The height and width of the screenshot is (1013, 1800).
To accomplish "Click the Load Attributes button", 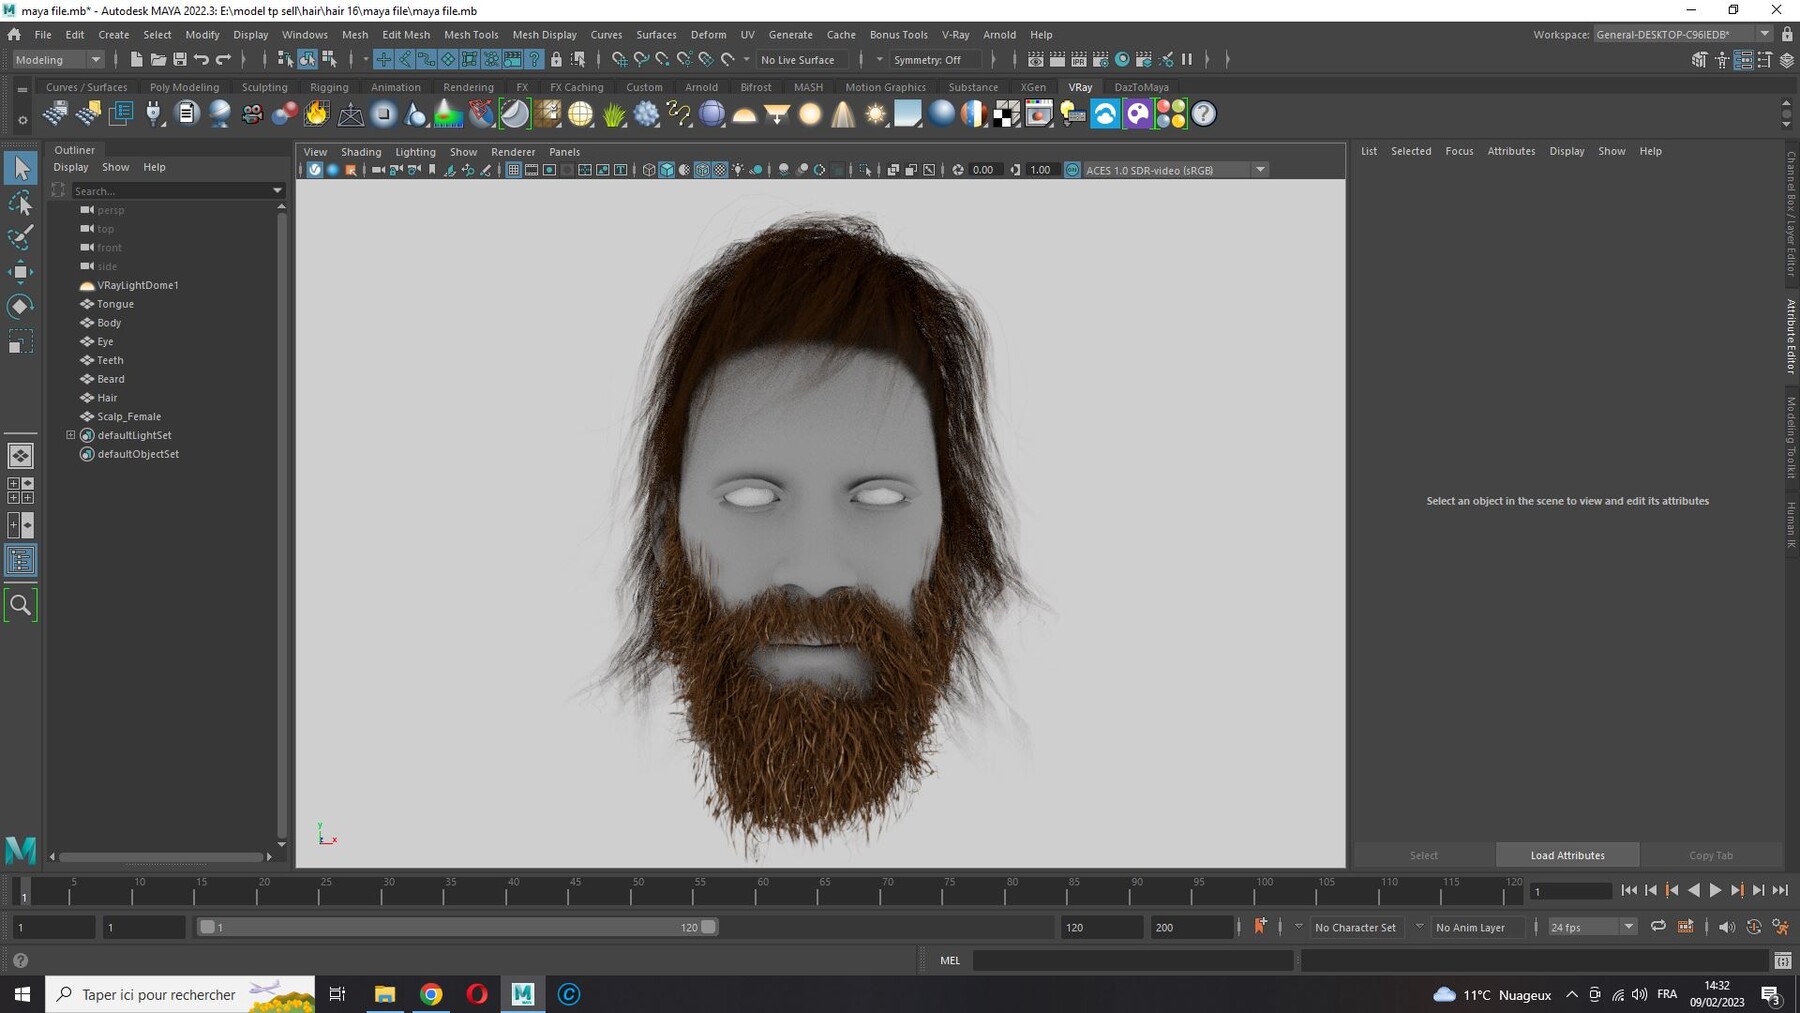I will coord(1567,855).
